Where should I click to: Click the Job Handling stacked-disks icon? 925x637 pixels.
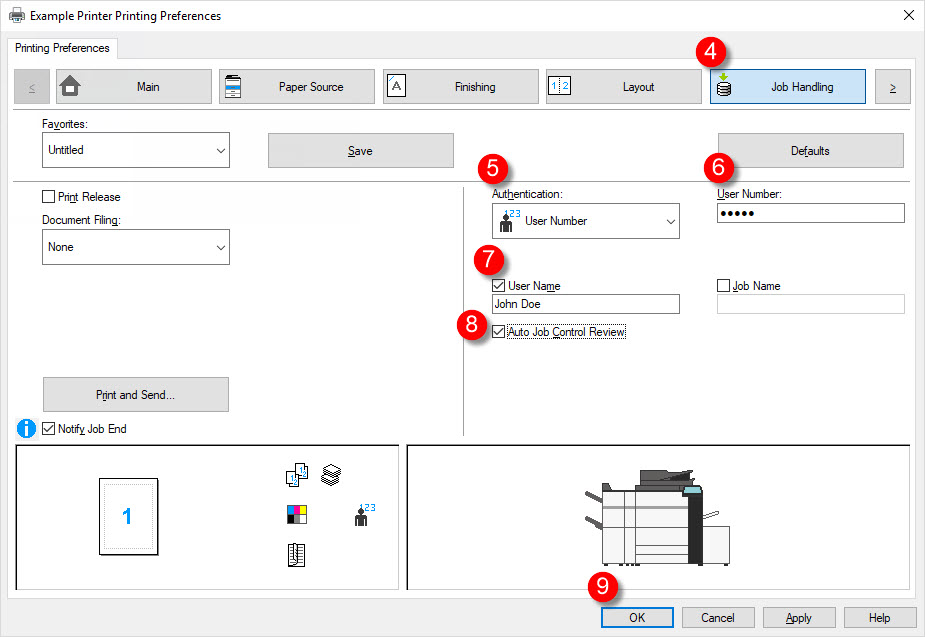coord(723,86)
